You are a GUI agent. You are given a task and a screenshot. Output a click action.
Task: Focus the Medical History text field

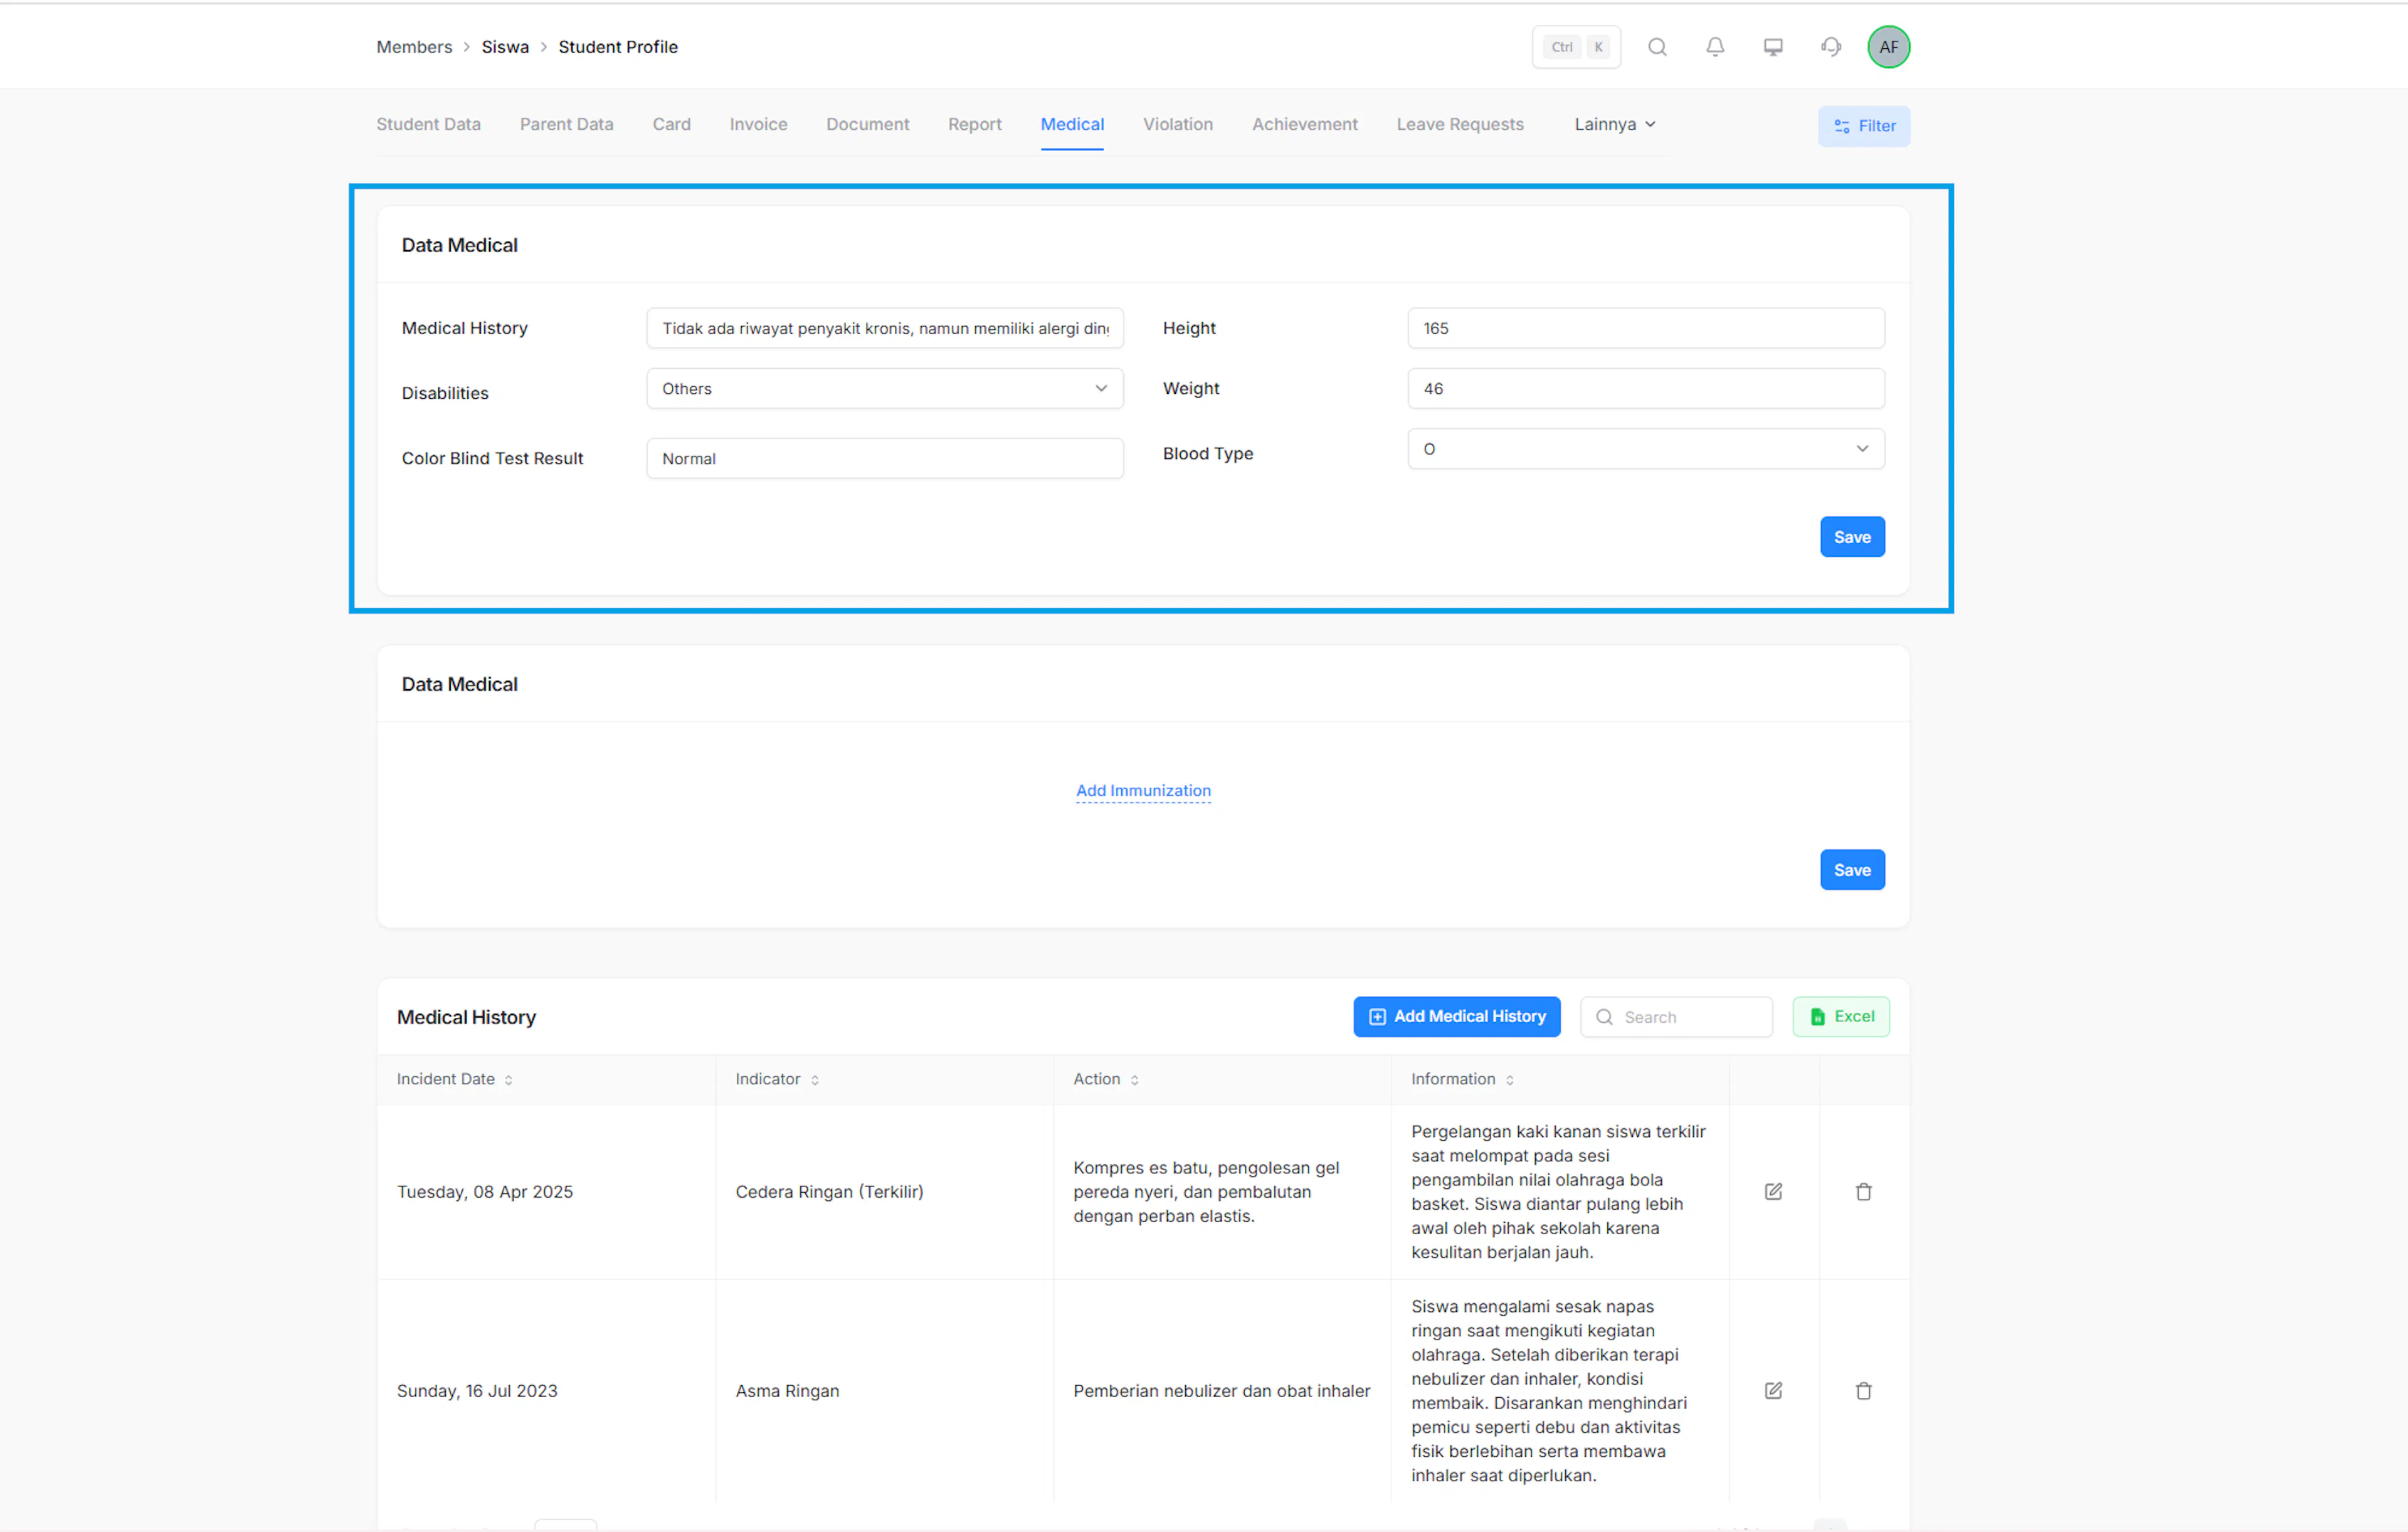pyautogui.click(x=885, y=328)
